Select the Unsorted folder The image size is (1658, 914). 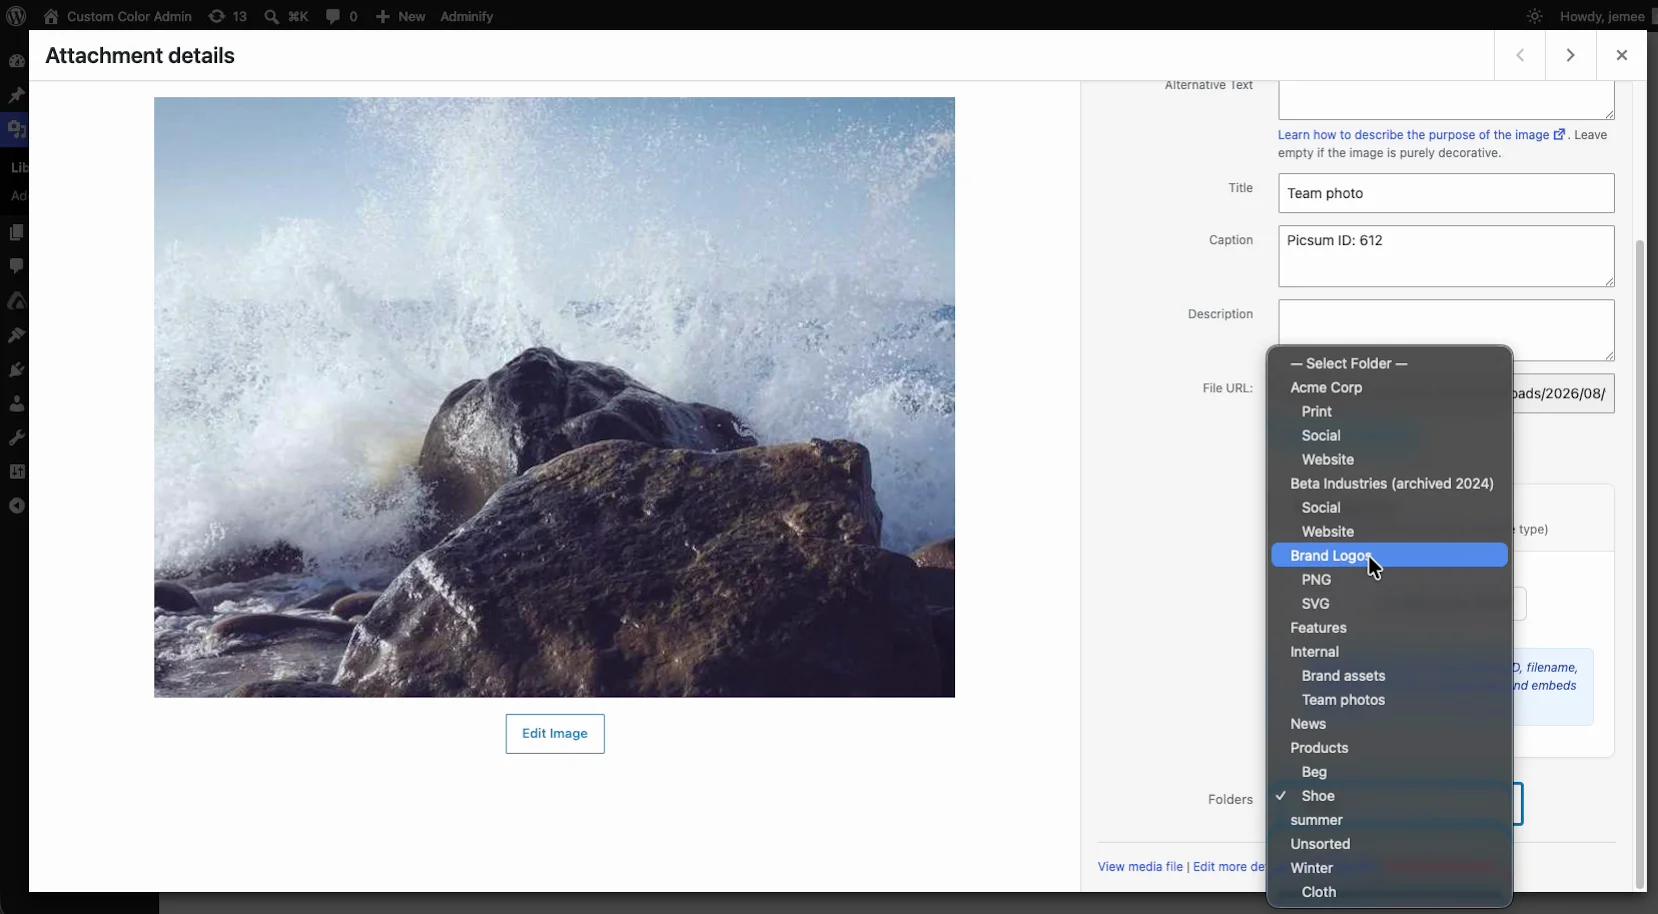tap(1389, 844)
